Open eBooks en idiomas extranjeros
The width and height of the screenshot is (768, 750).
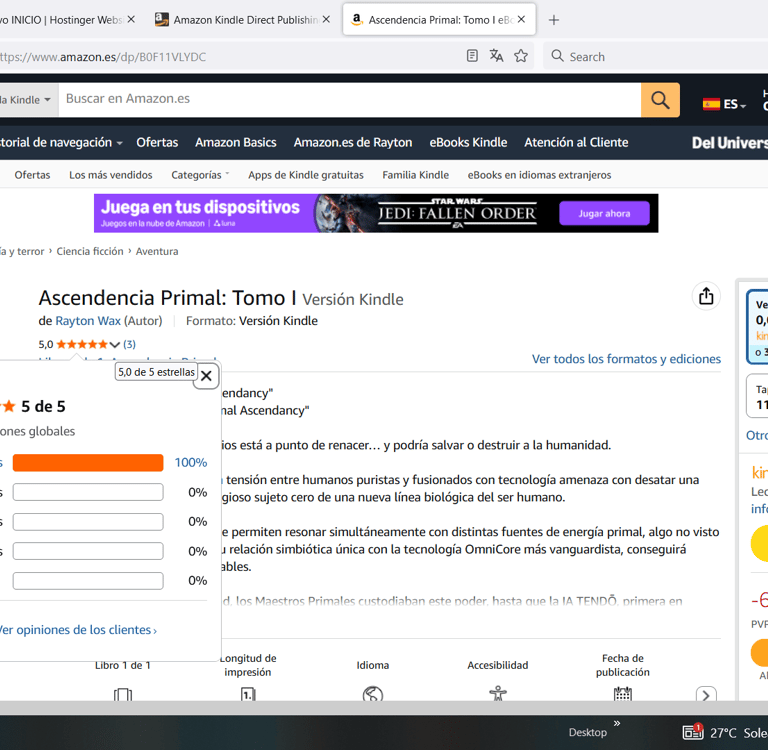(x=539, y=175)
